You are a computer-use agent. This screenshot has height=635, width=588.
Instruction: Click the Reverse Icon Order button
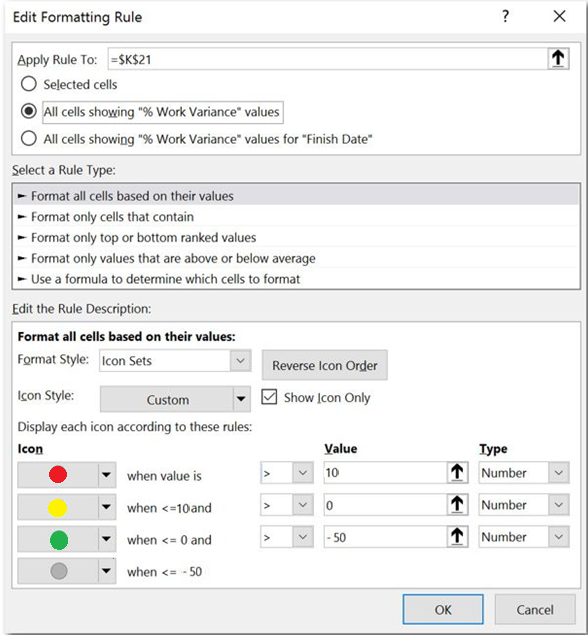325,365
